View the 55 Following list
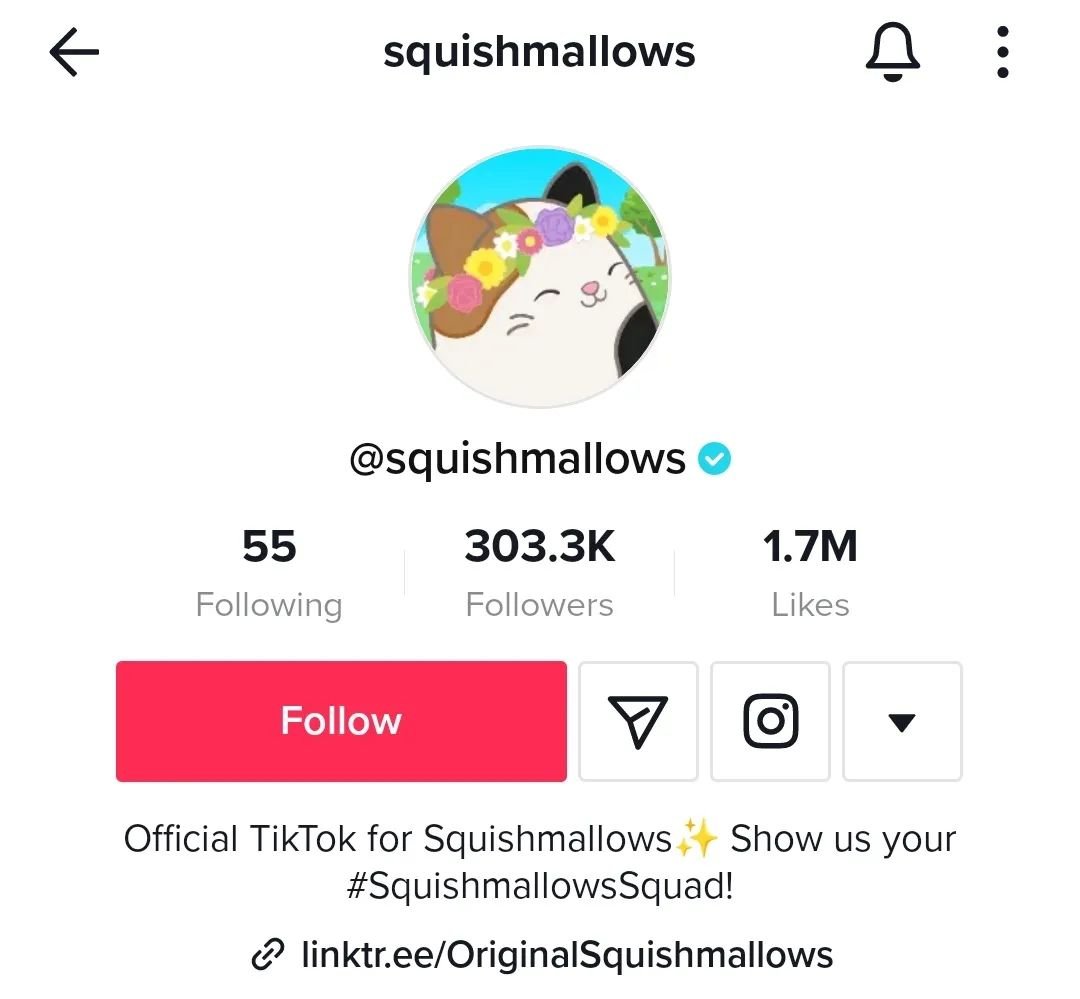Viewport: 1080px width, 999px height. point(269,573)
